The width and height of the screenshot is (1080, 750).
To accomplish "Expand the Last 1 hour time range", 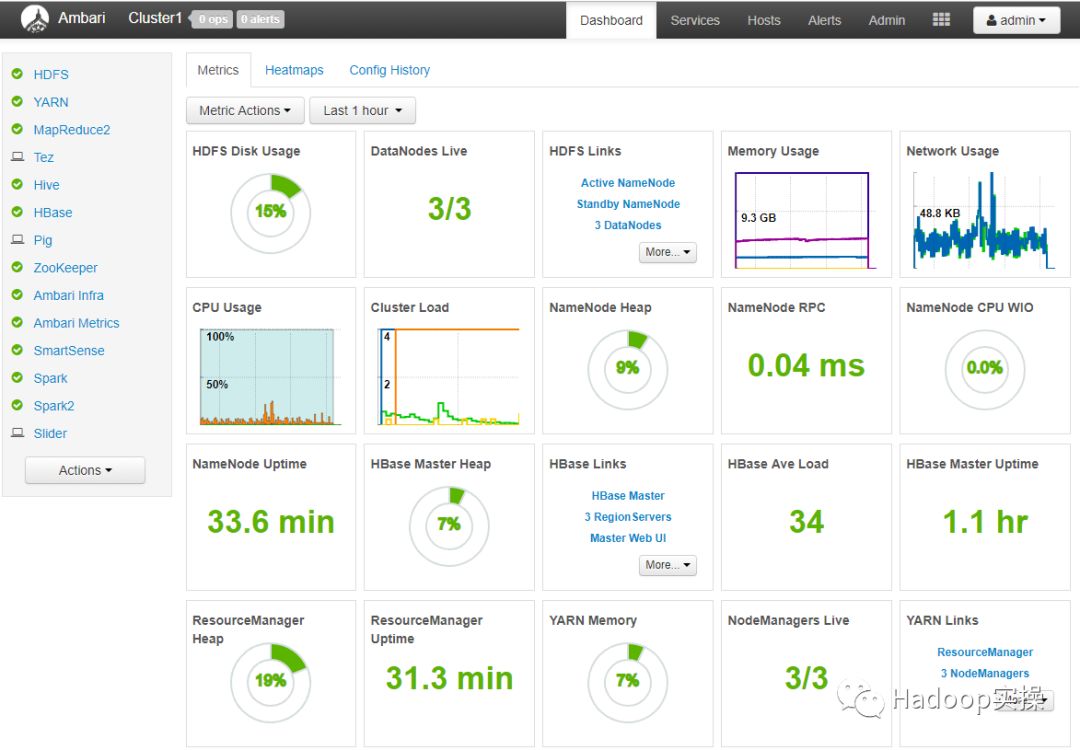I will coord(362,110).
